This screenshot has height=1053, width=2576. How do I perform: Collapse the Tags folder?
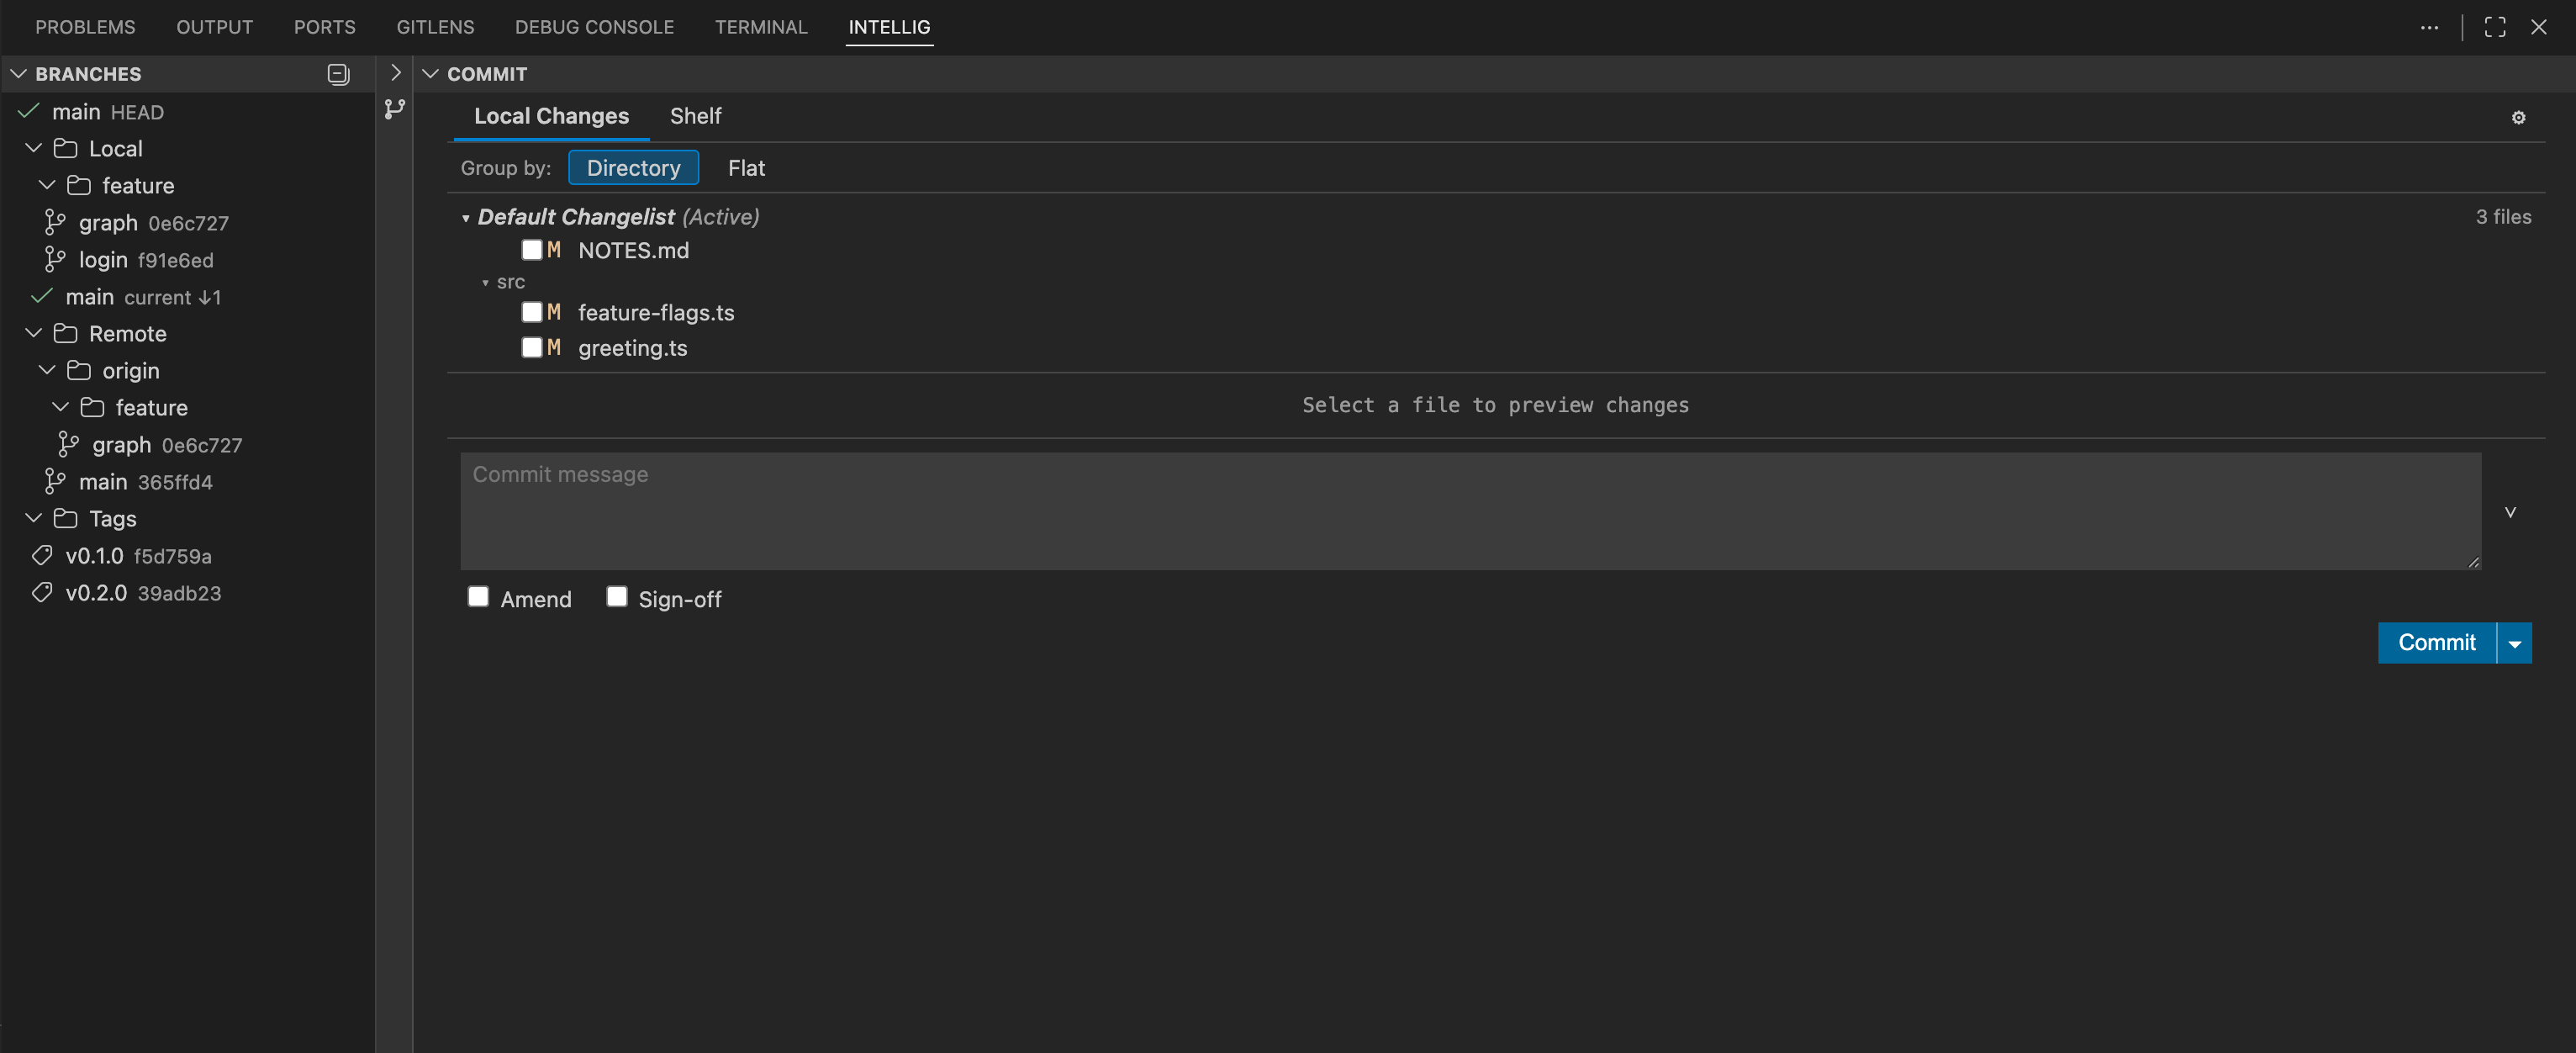click(33, 518)
